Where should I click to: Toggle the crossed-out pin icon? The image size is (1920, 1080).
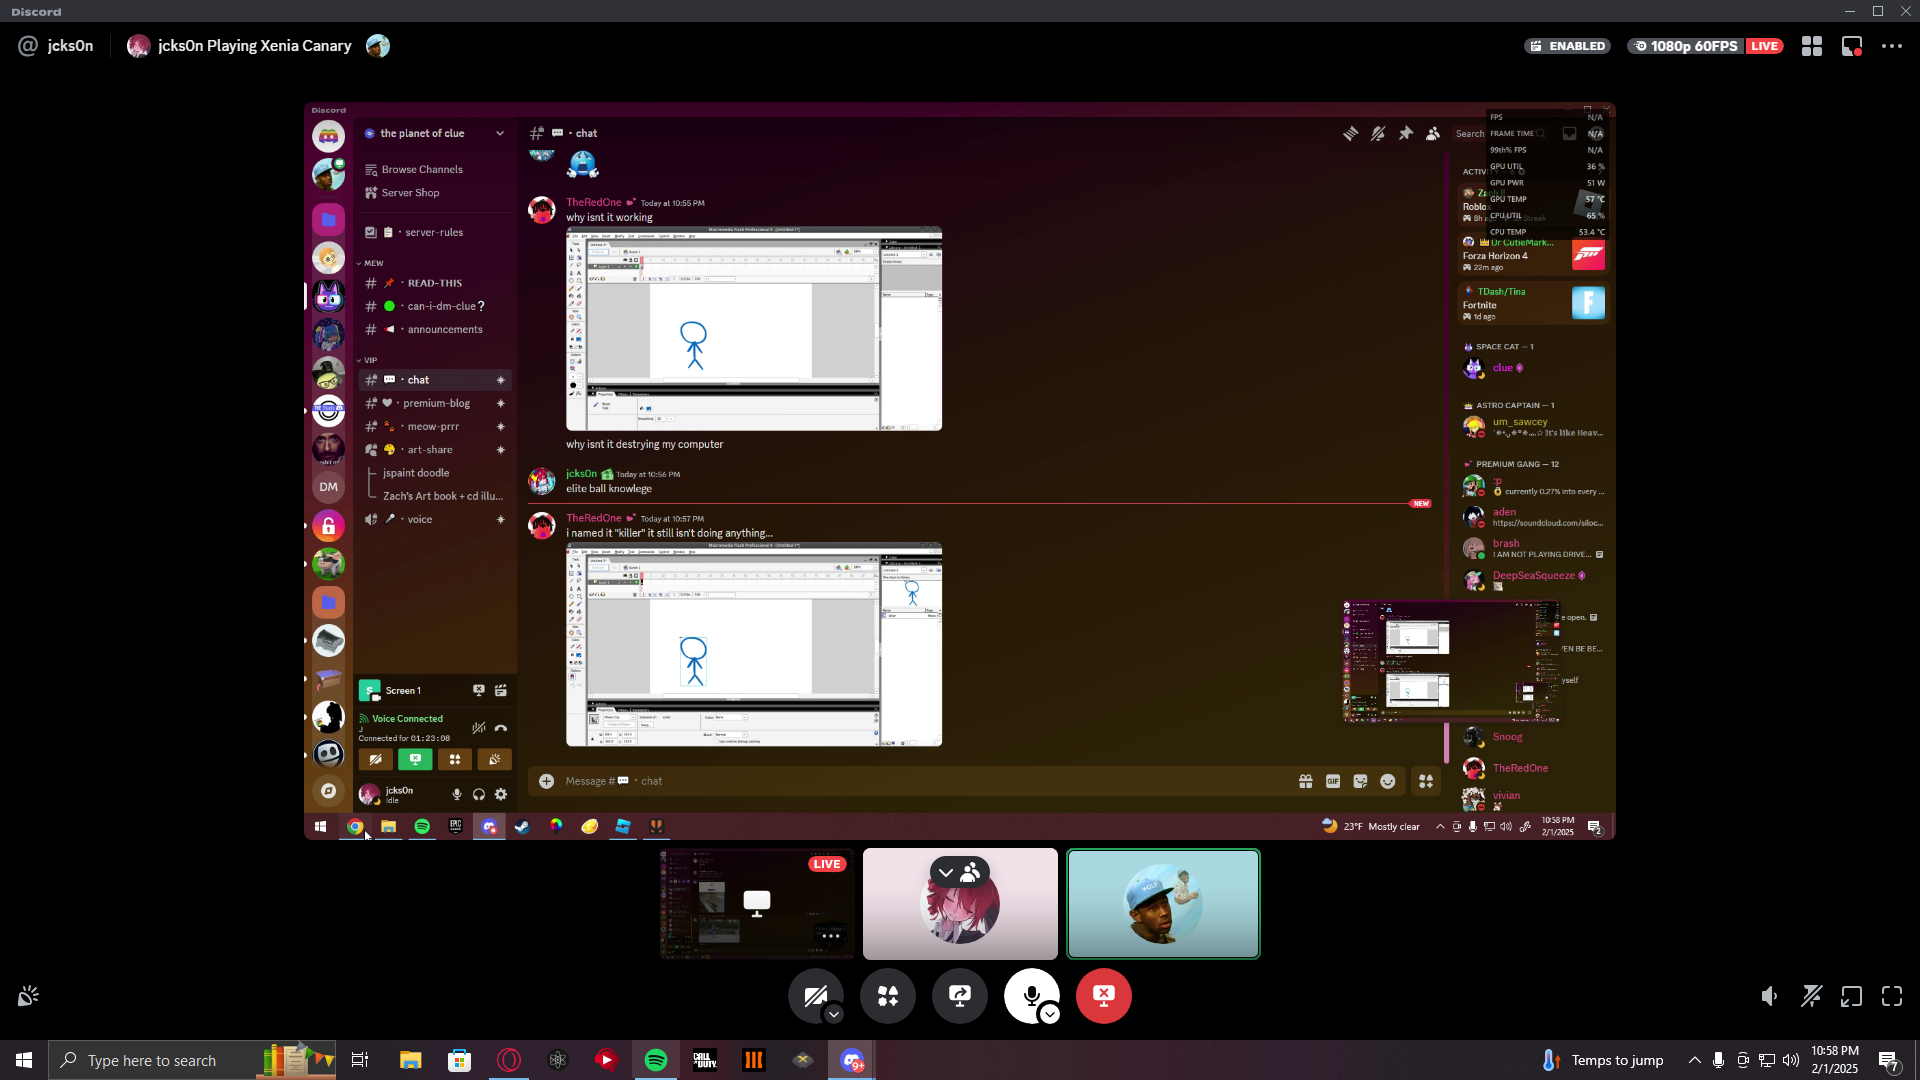point(1811,996)
